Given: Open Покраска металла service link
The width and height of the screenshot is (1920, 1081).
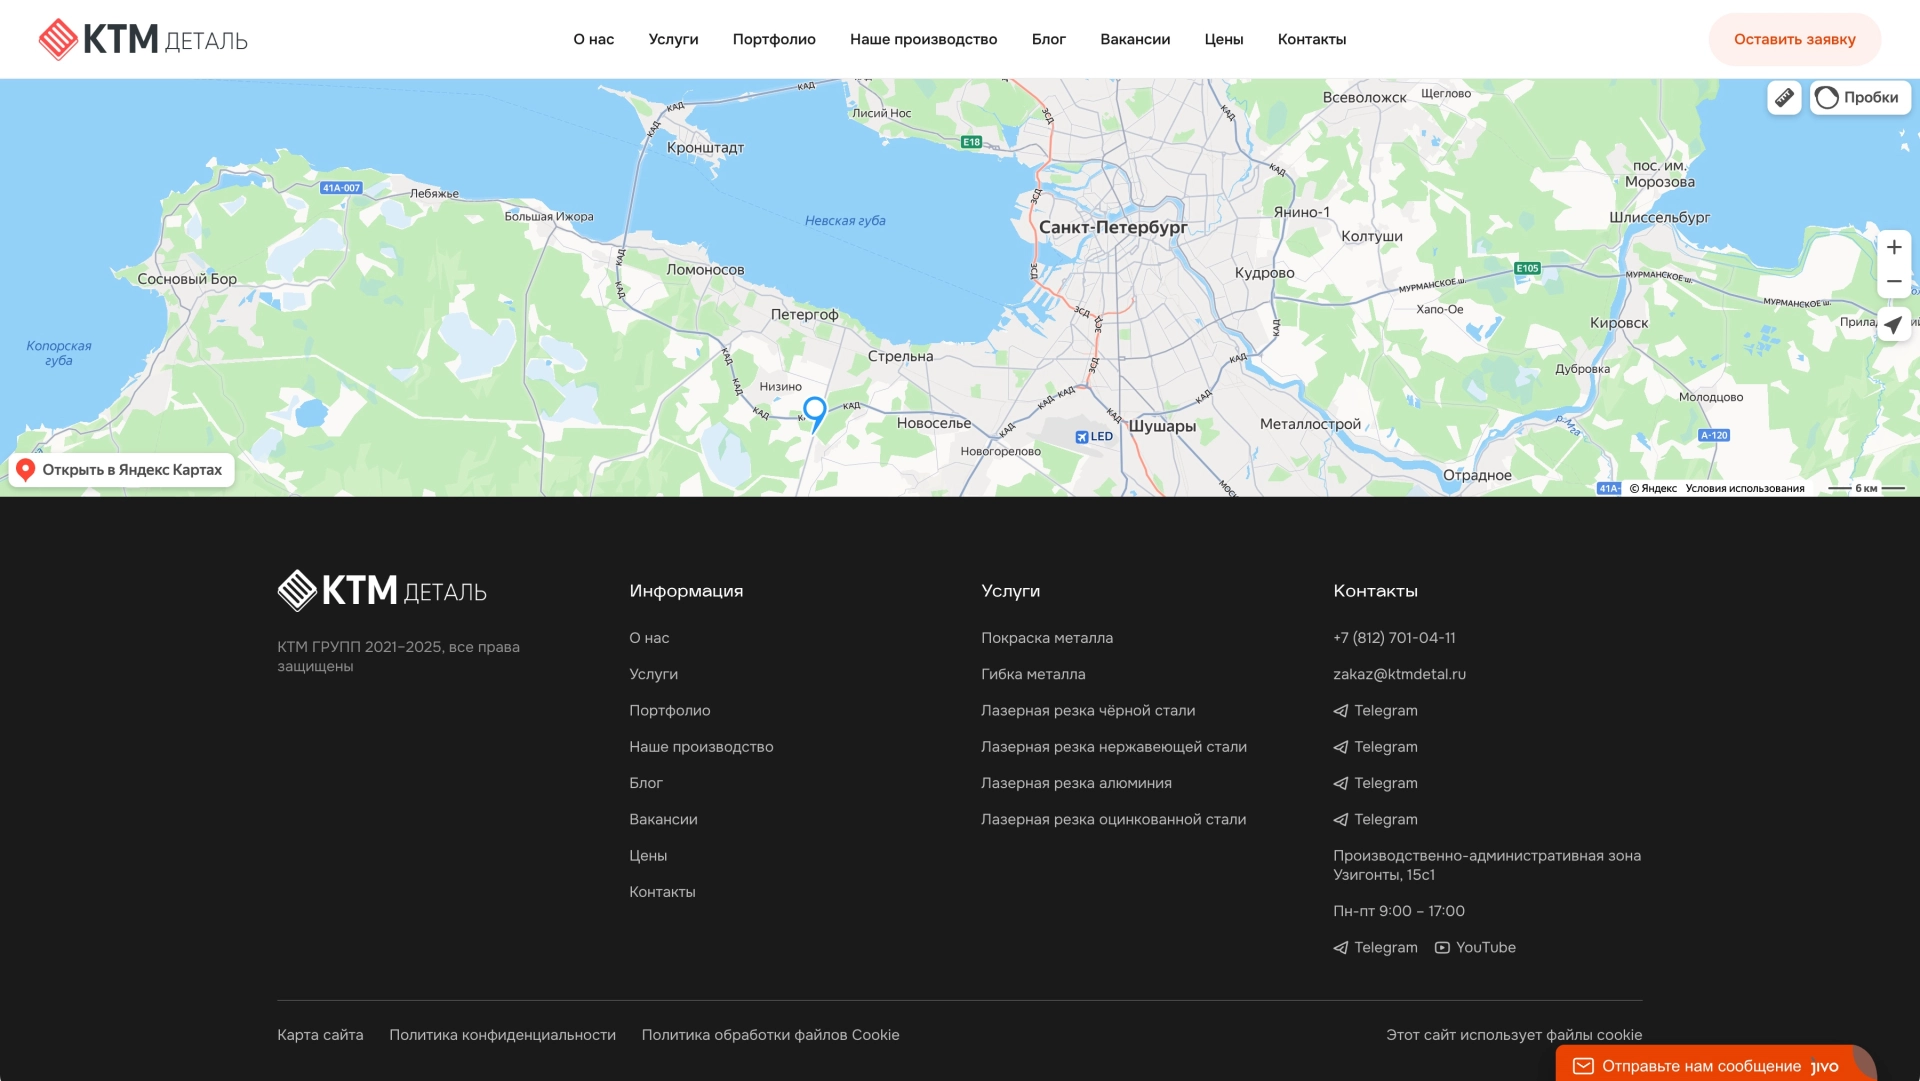Looking at the screenshot, I should coord(1046,637).
